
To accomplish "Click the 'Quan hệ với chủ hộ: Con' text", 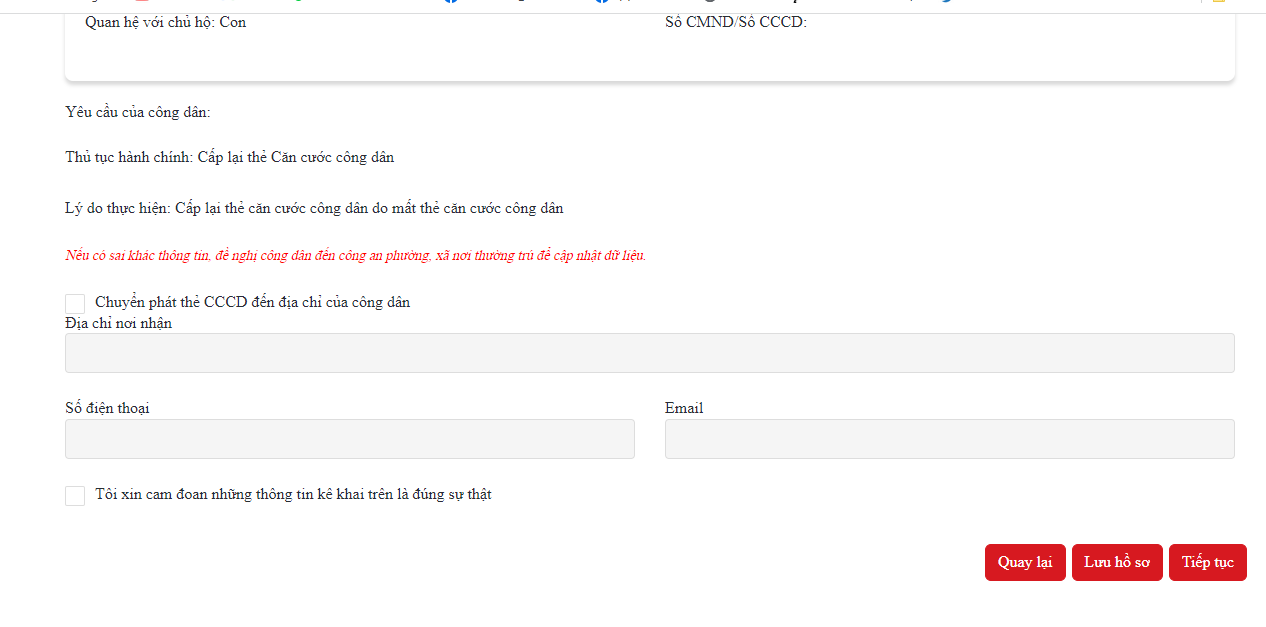I will (165, 22).
